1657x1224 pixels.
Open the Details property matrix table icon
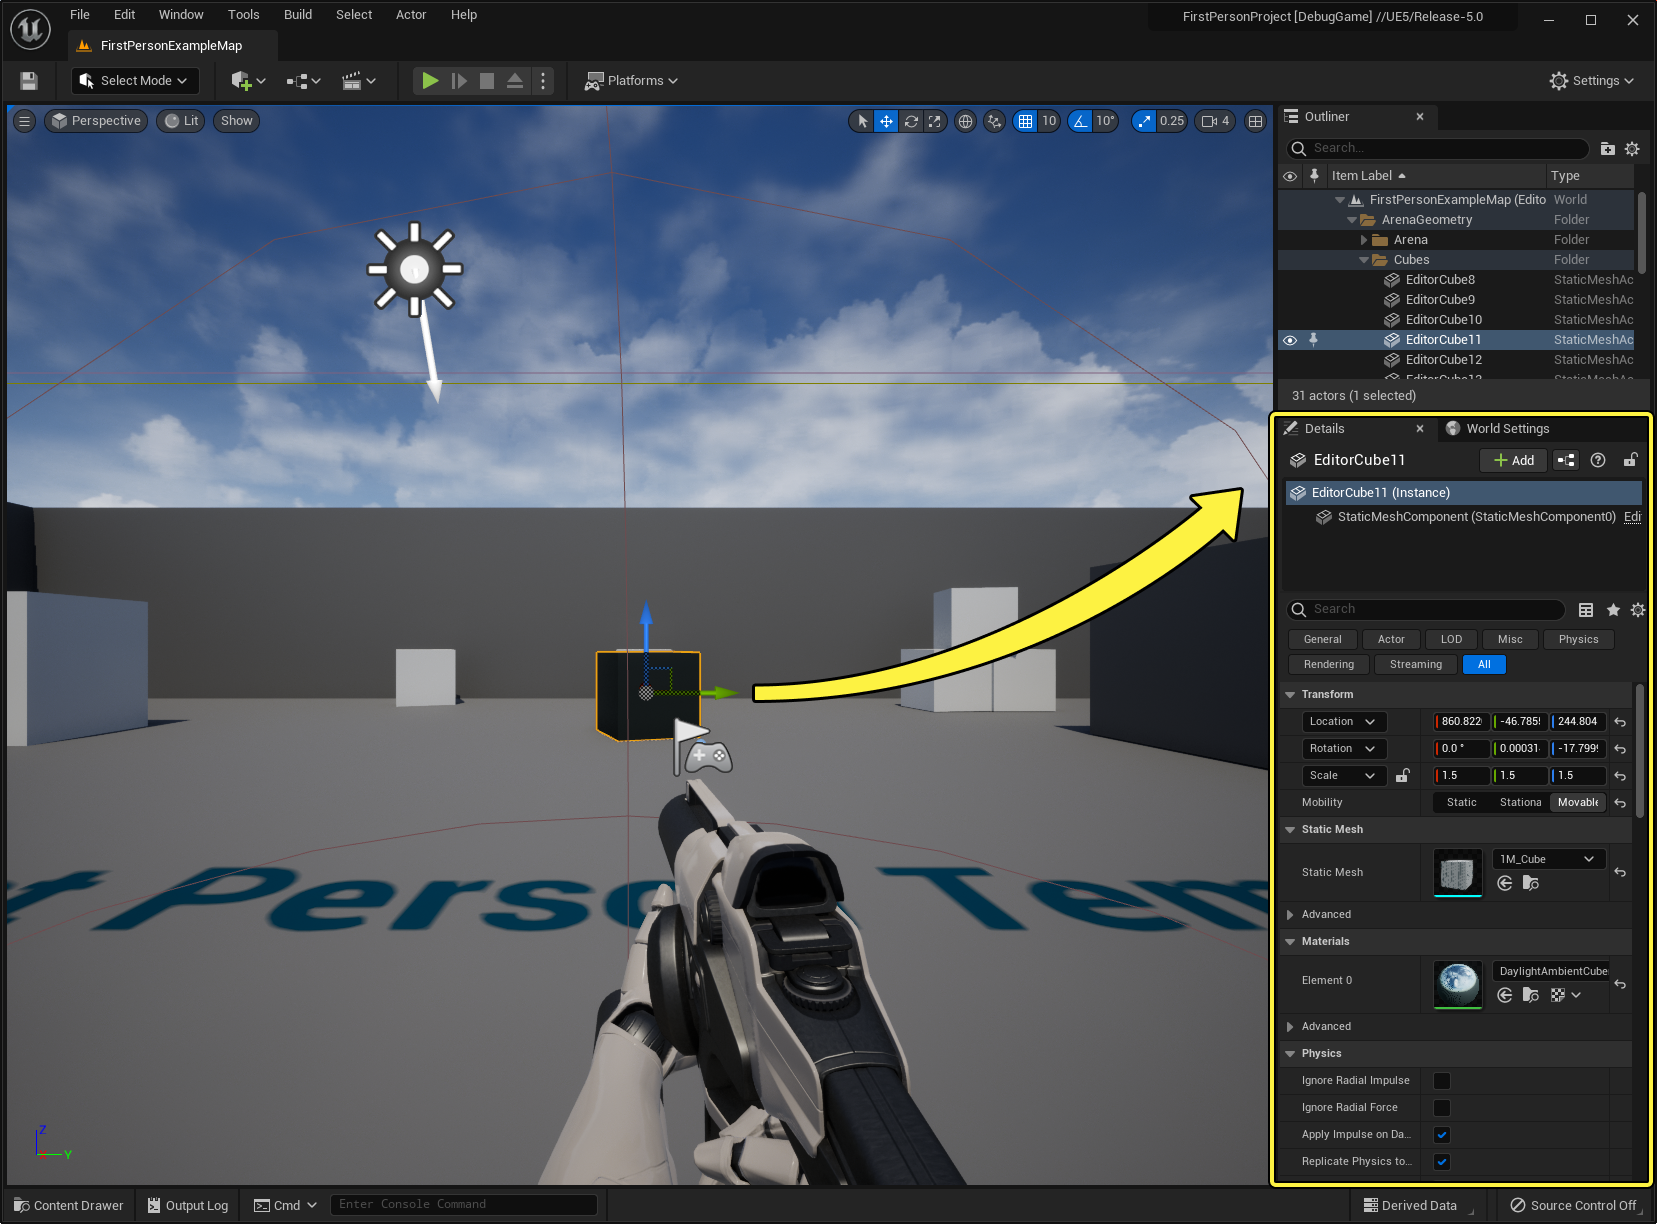click(x=1586, y=610)
